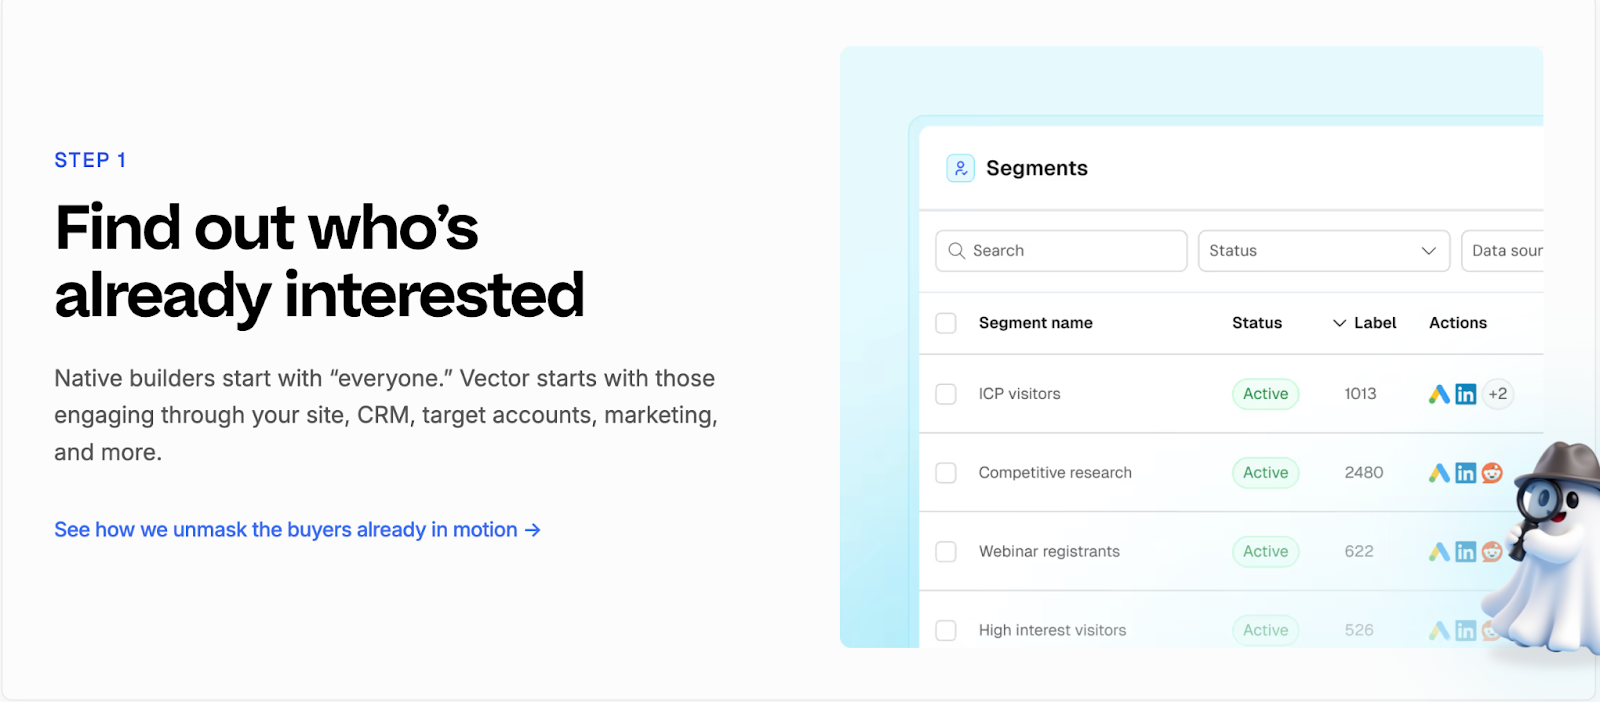Viewport: 1600px width, 702px height.
Task: Open the Status filter dropdown
Action: pyautogui.click(x=1323, y=250)
